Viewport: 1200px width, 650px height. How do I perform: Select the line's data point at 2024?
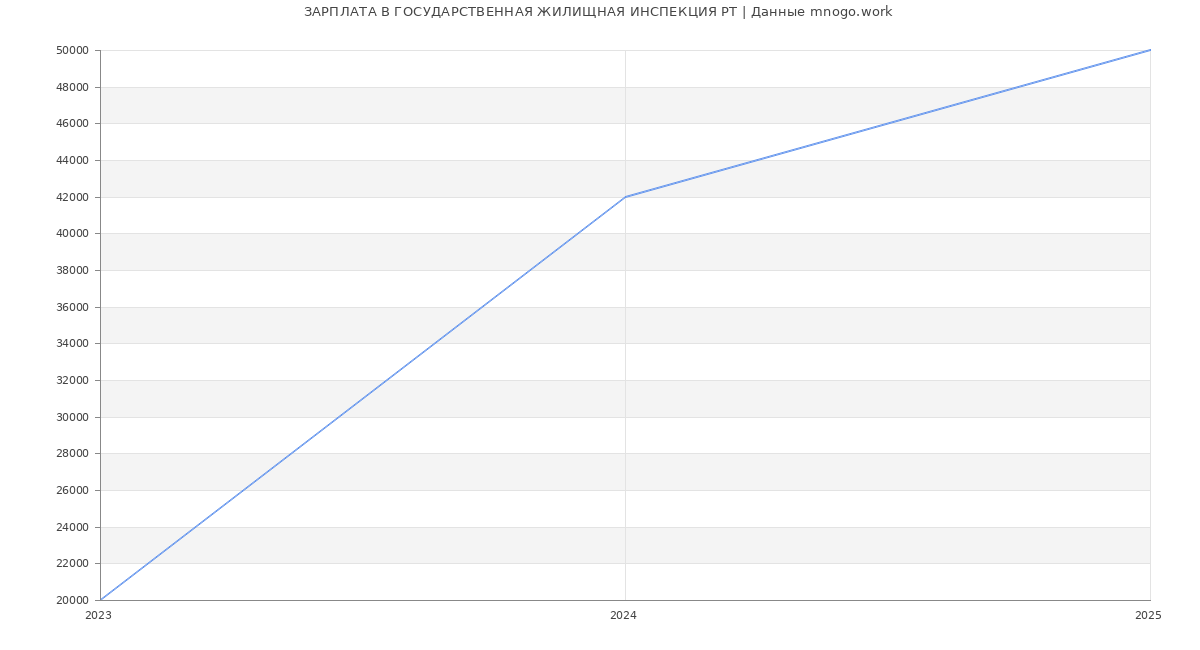[625, 197]
